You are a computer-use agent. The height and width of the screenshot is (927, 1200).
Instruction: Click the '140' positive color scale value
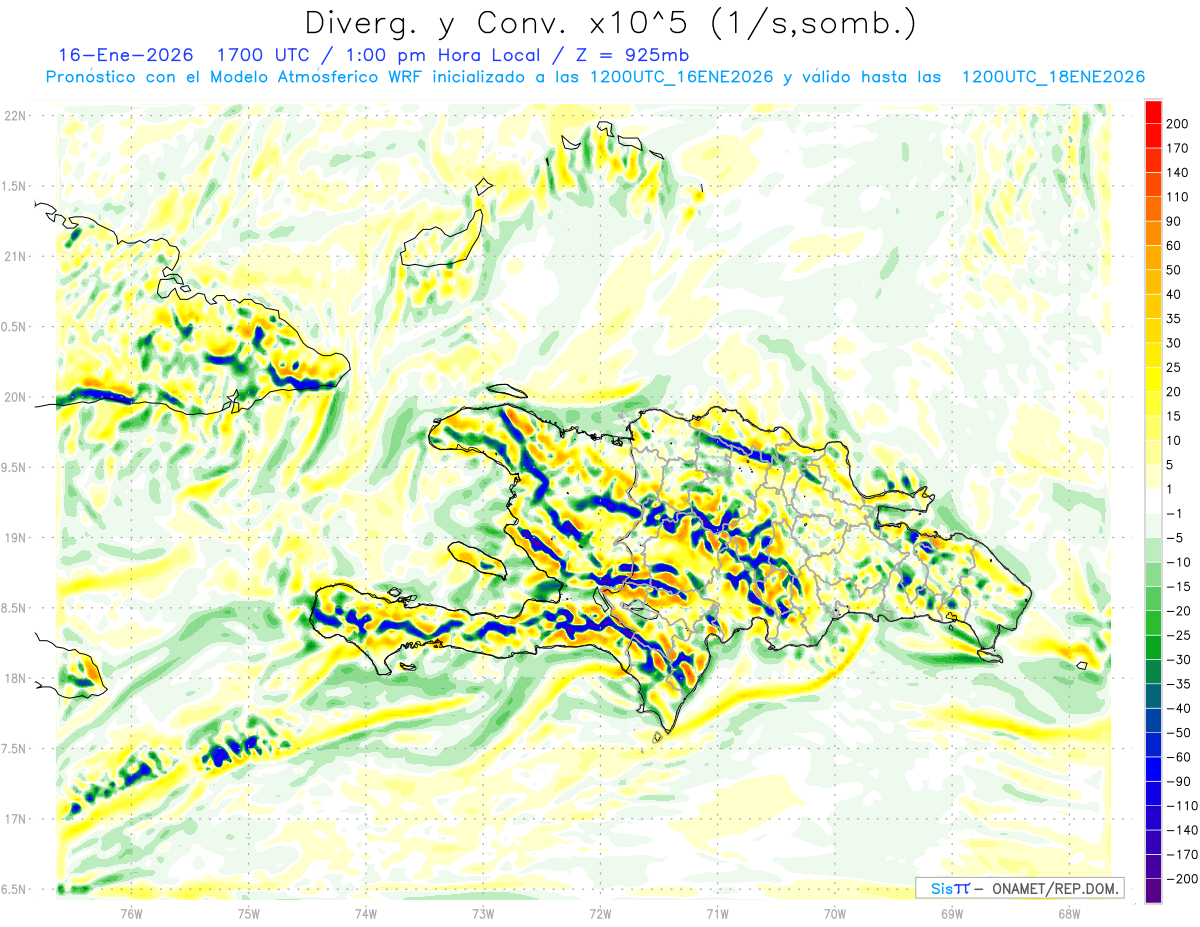point(1177,173)
